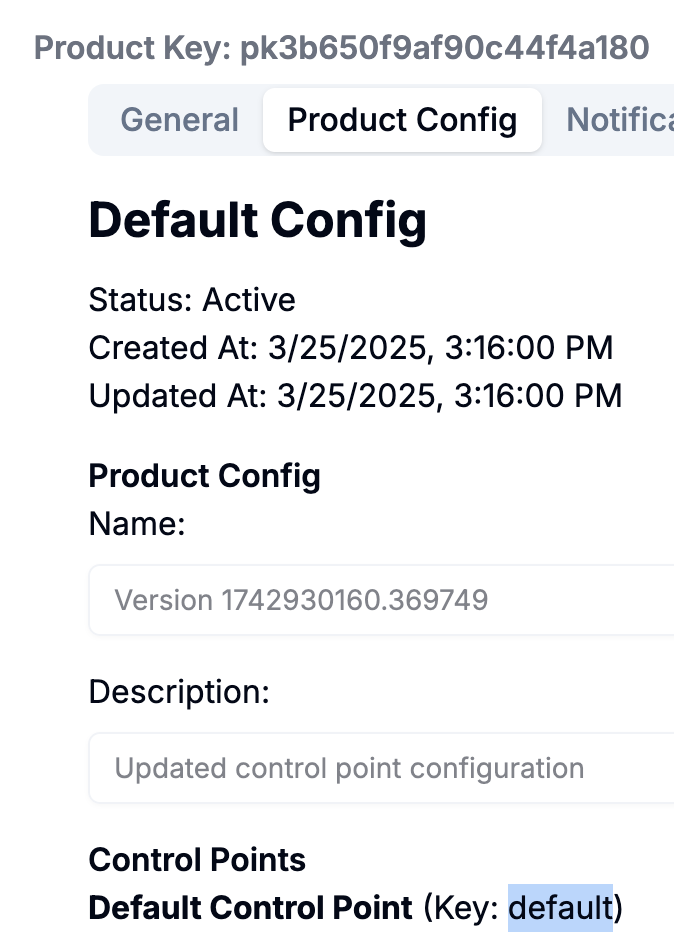Click the "Updated At" timestamp line
674x946 pixels.
pos(355,395)
